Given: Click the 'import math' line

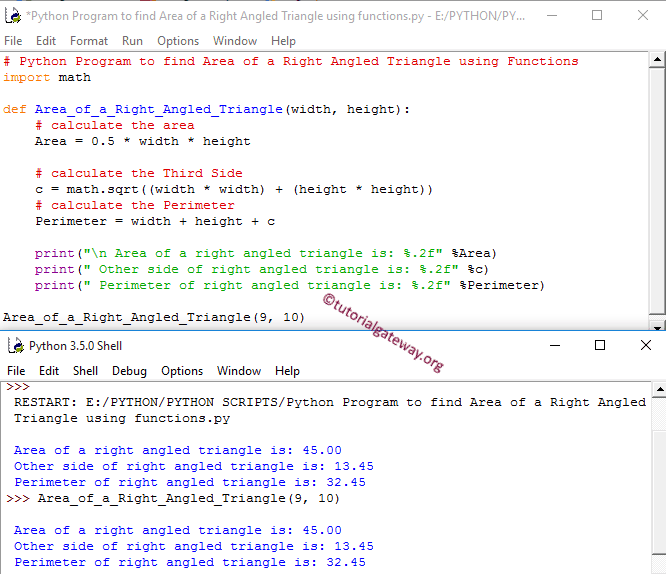Looking at the screenshot, I should (x=47, y=77).
